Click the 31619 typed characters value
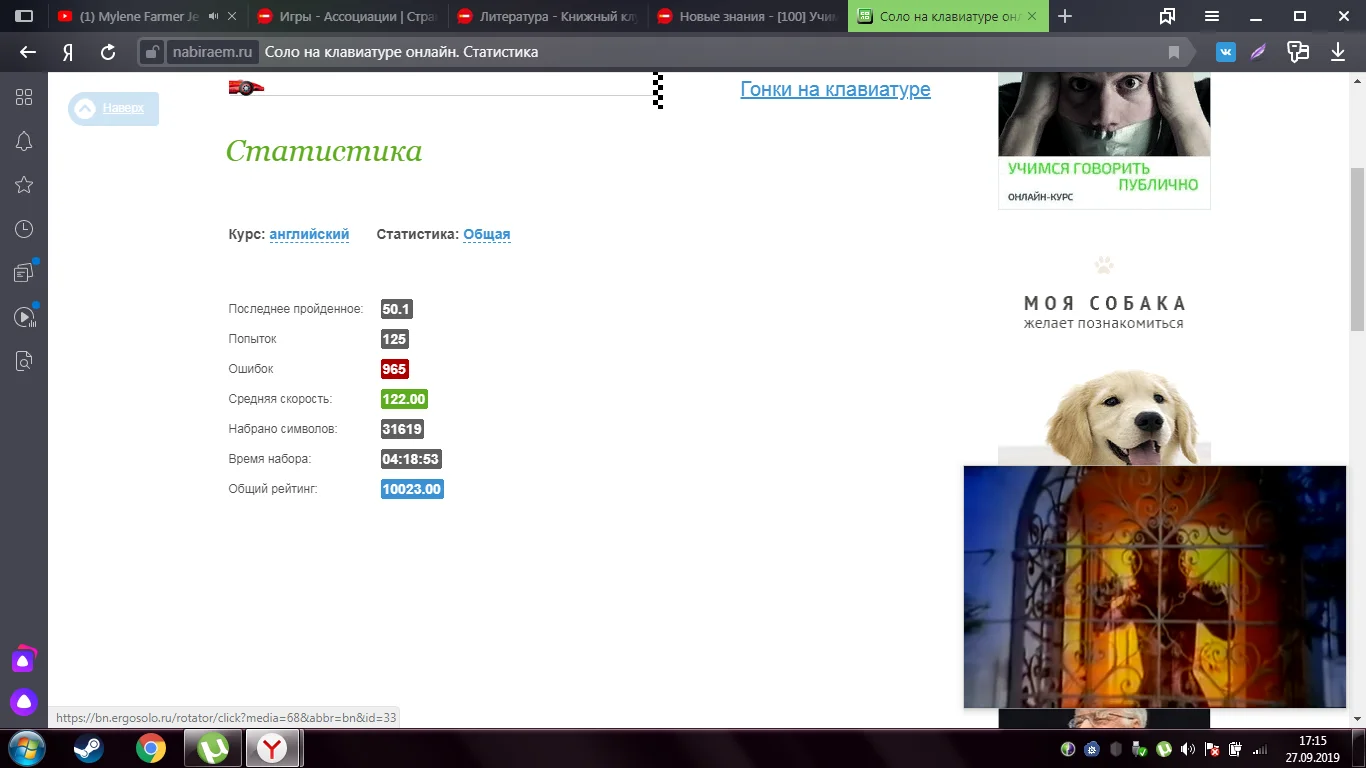Screen dimensions: 1366x768 pos(402,429)
